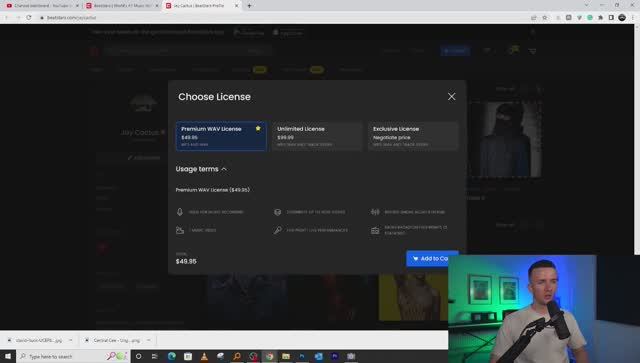Viewport: 640px width, 363px height.
Task: Switch to the YouTube channel dashboard tab
Action: [x=41, y=6]
